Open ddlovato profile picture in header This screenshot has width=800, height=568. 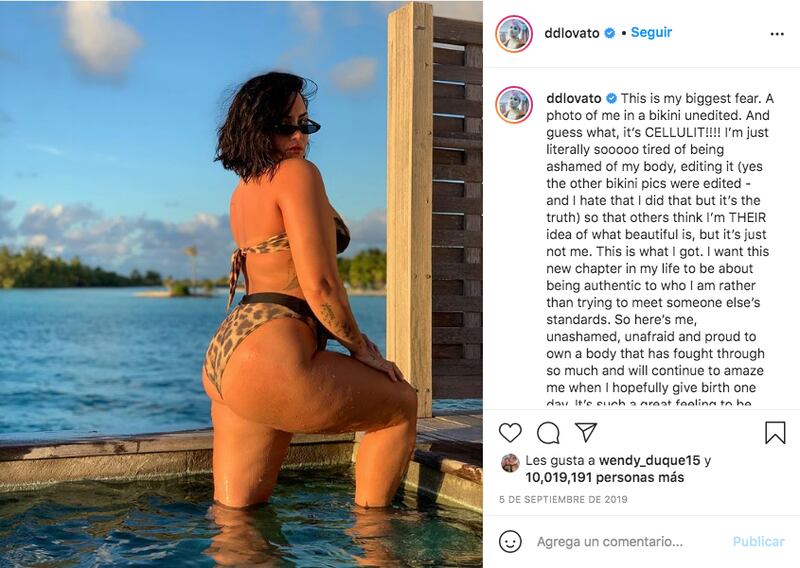(x=514, y=34)
